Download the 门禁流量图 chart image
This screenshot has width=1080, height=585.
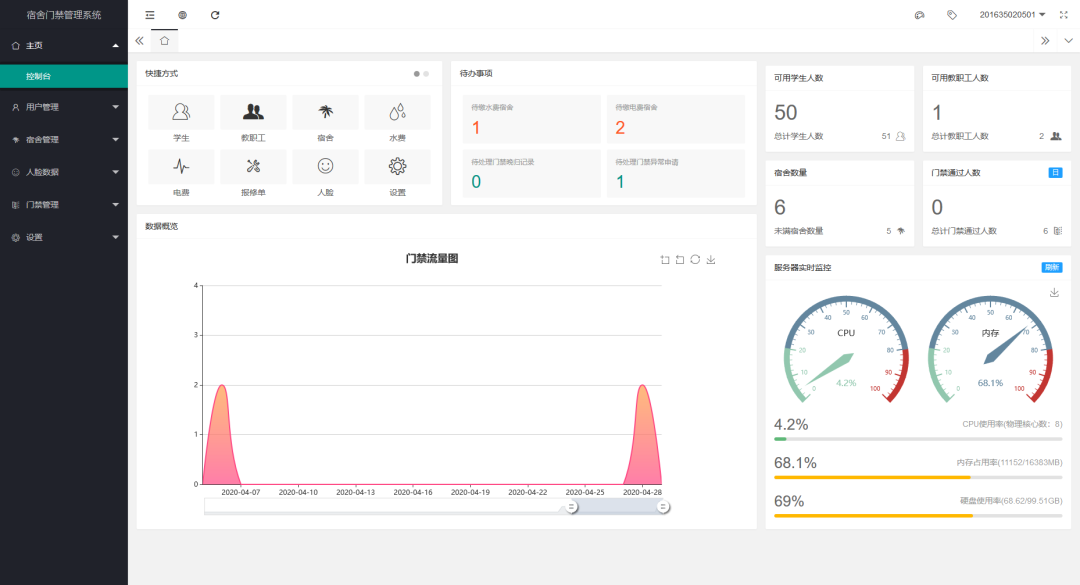pos(711,260)
